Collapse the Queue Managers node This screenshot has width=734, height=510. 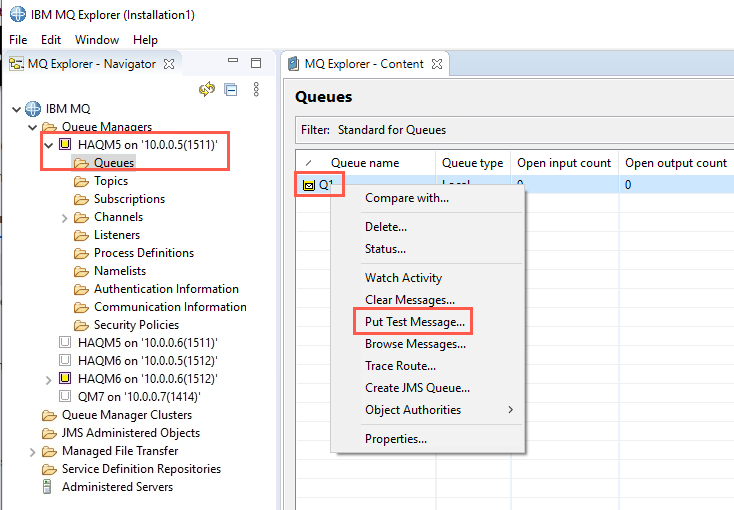point(32,127)
